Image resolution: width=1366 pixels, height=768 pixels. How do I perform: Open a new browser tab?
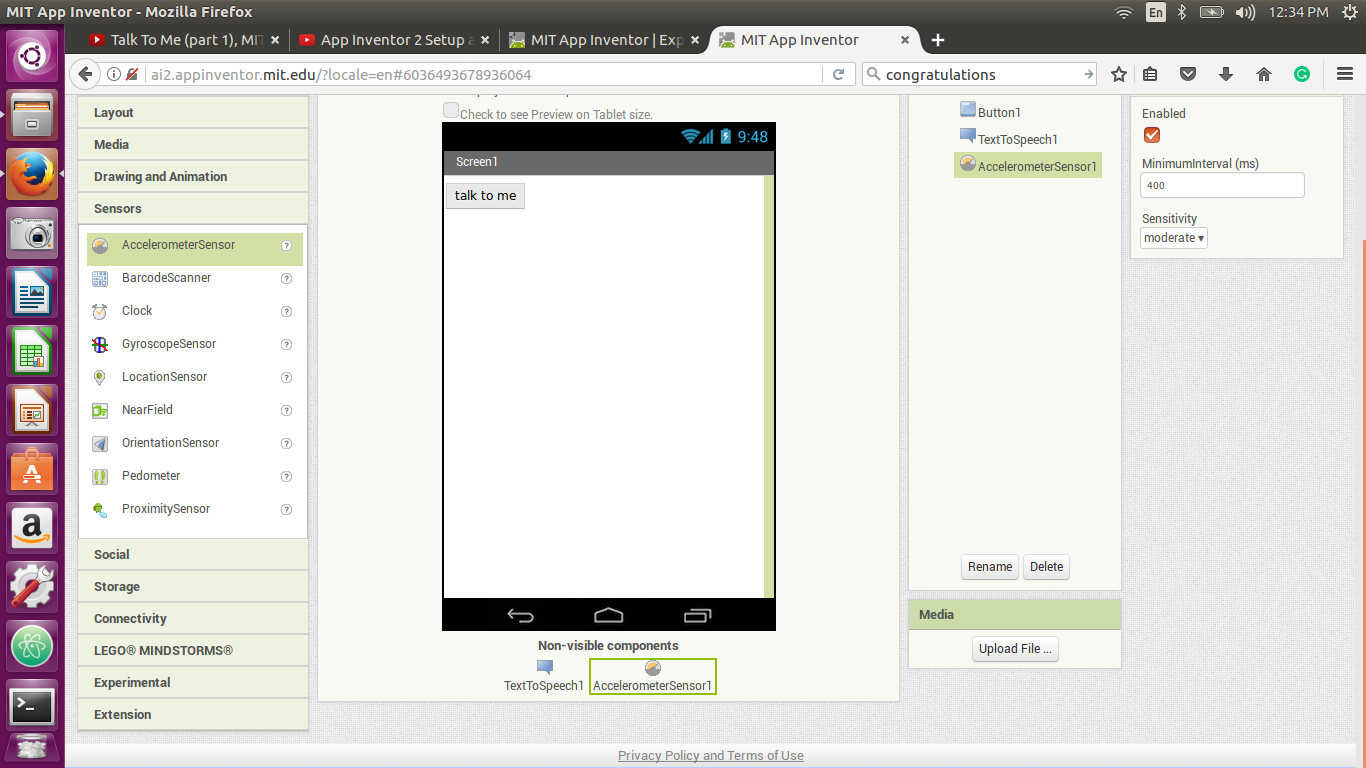click(937, 40)
